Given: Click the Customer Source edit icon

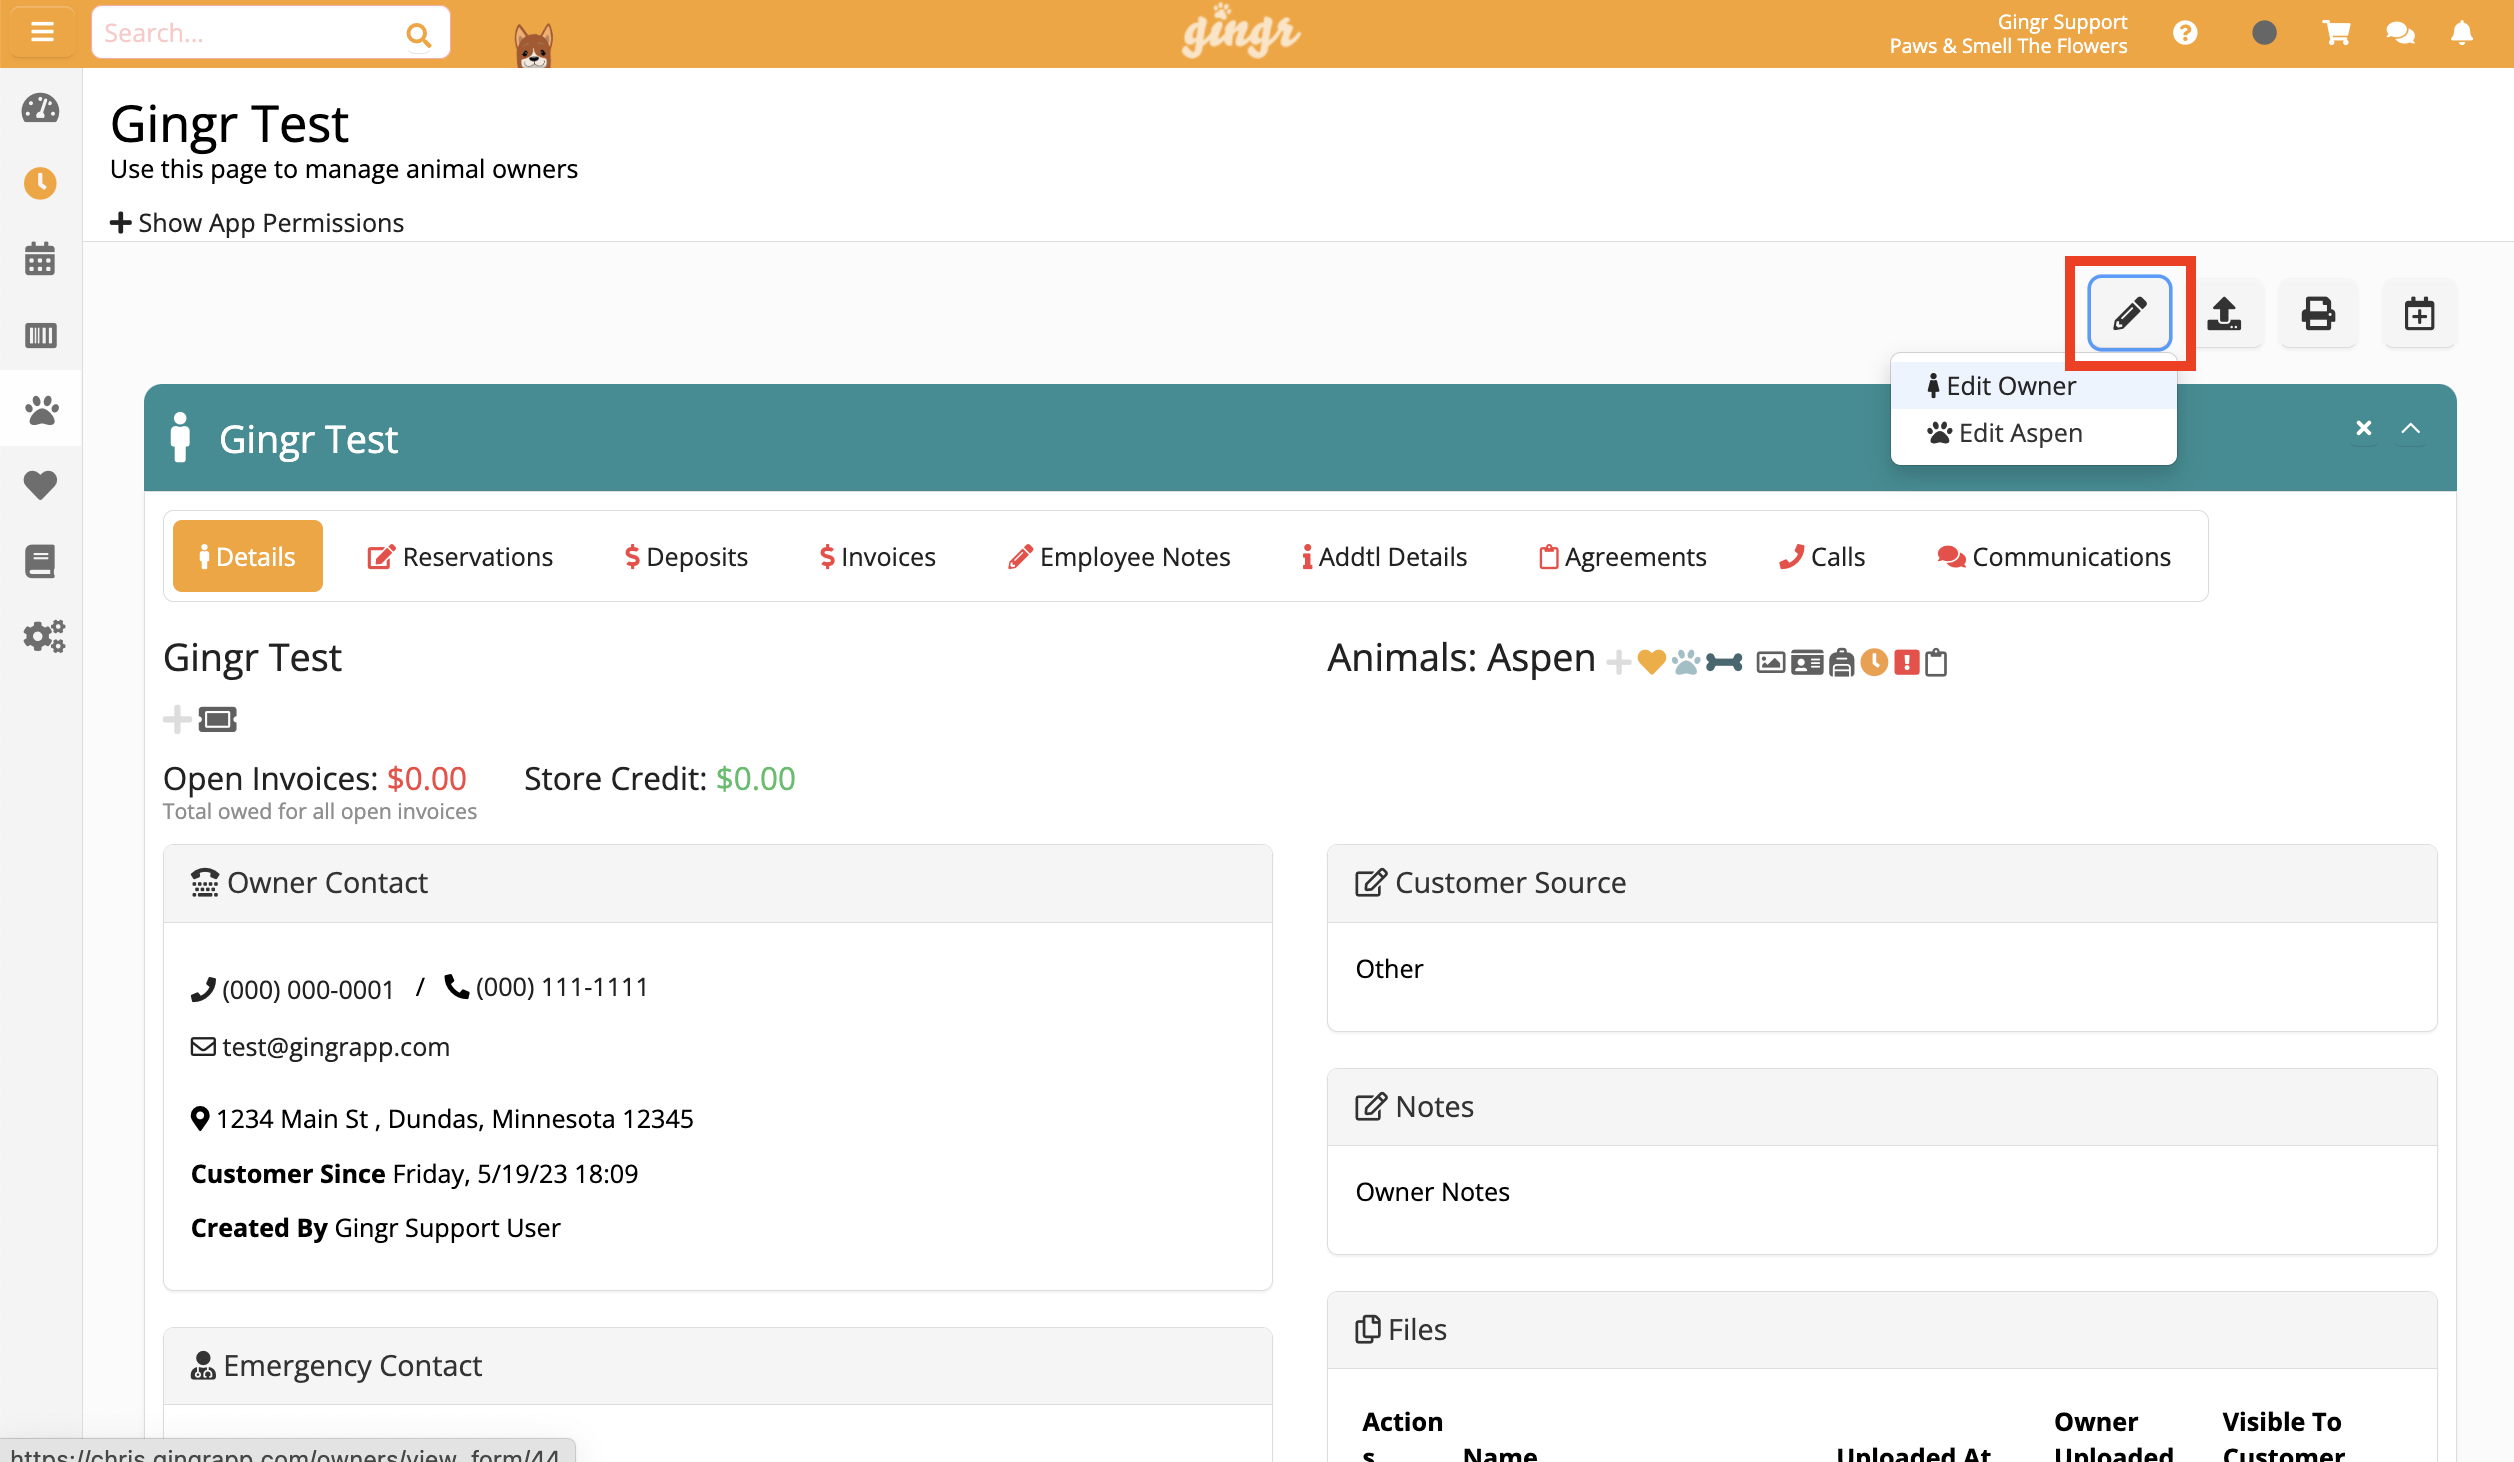Looking at the screenshot, I should (x=1371, y=882).
